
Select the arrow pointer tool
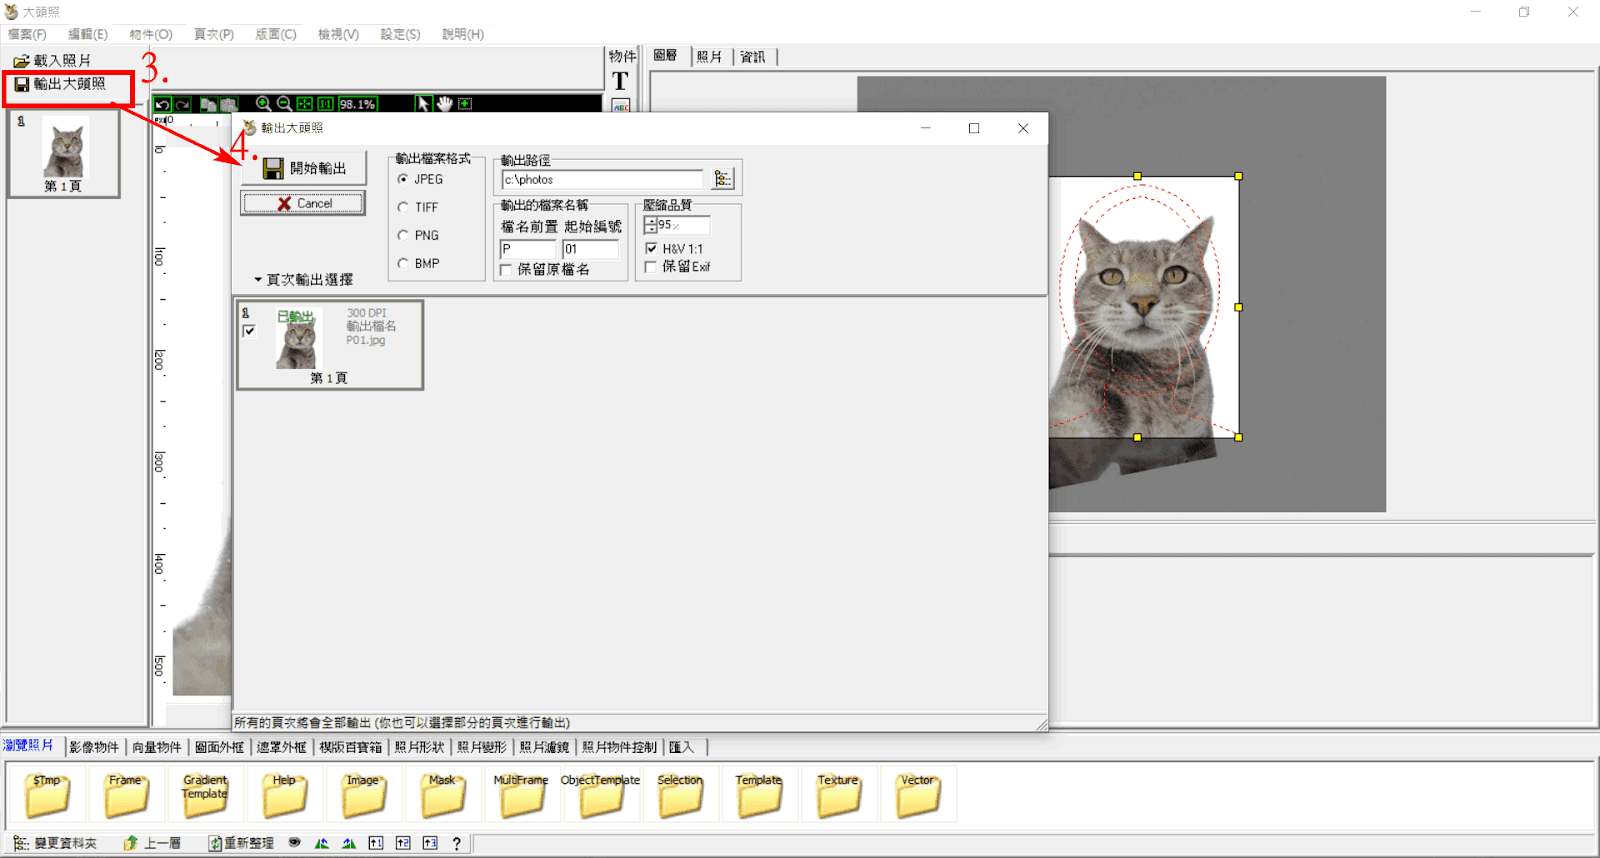pos(423,104)
